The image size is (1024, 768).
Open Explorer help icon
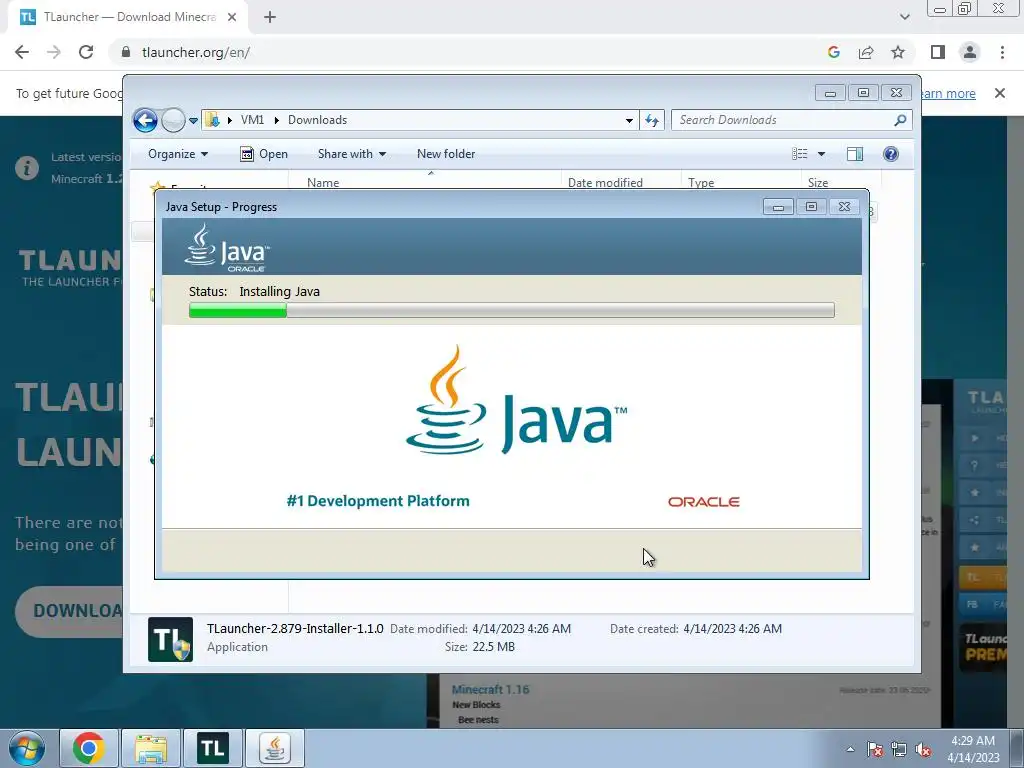tap(891, 154)
